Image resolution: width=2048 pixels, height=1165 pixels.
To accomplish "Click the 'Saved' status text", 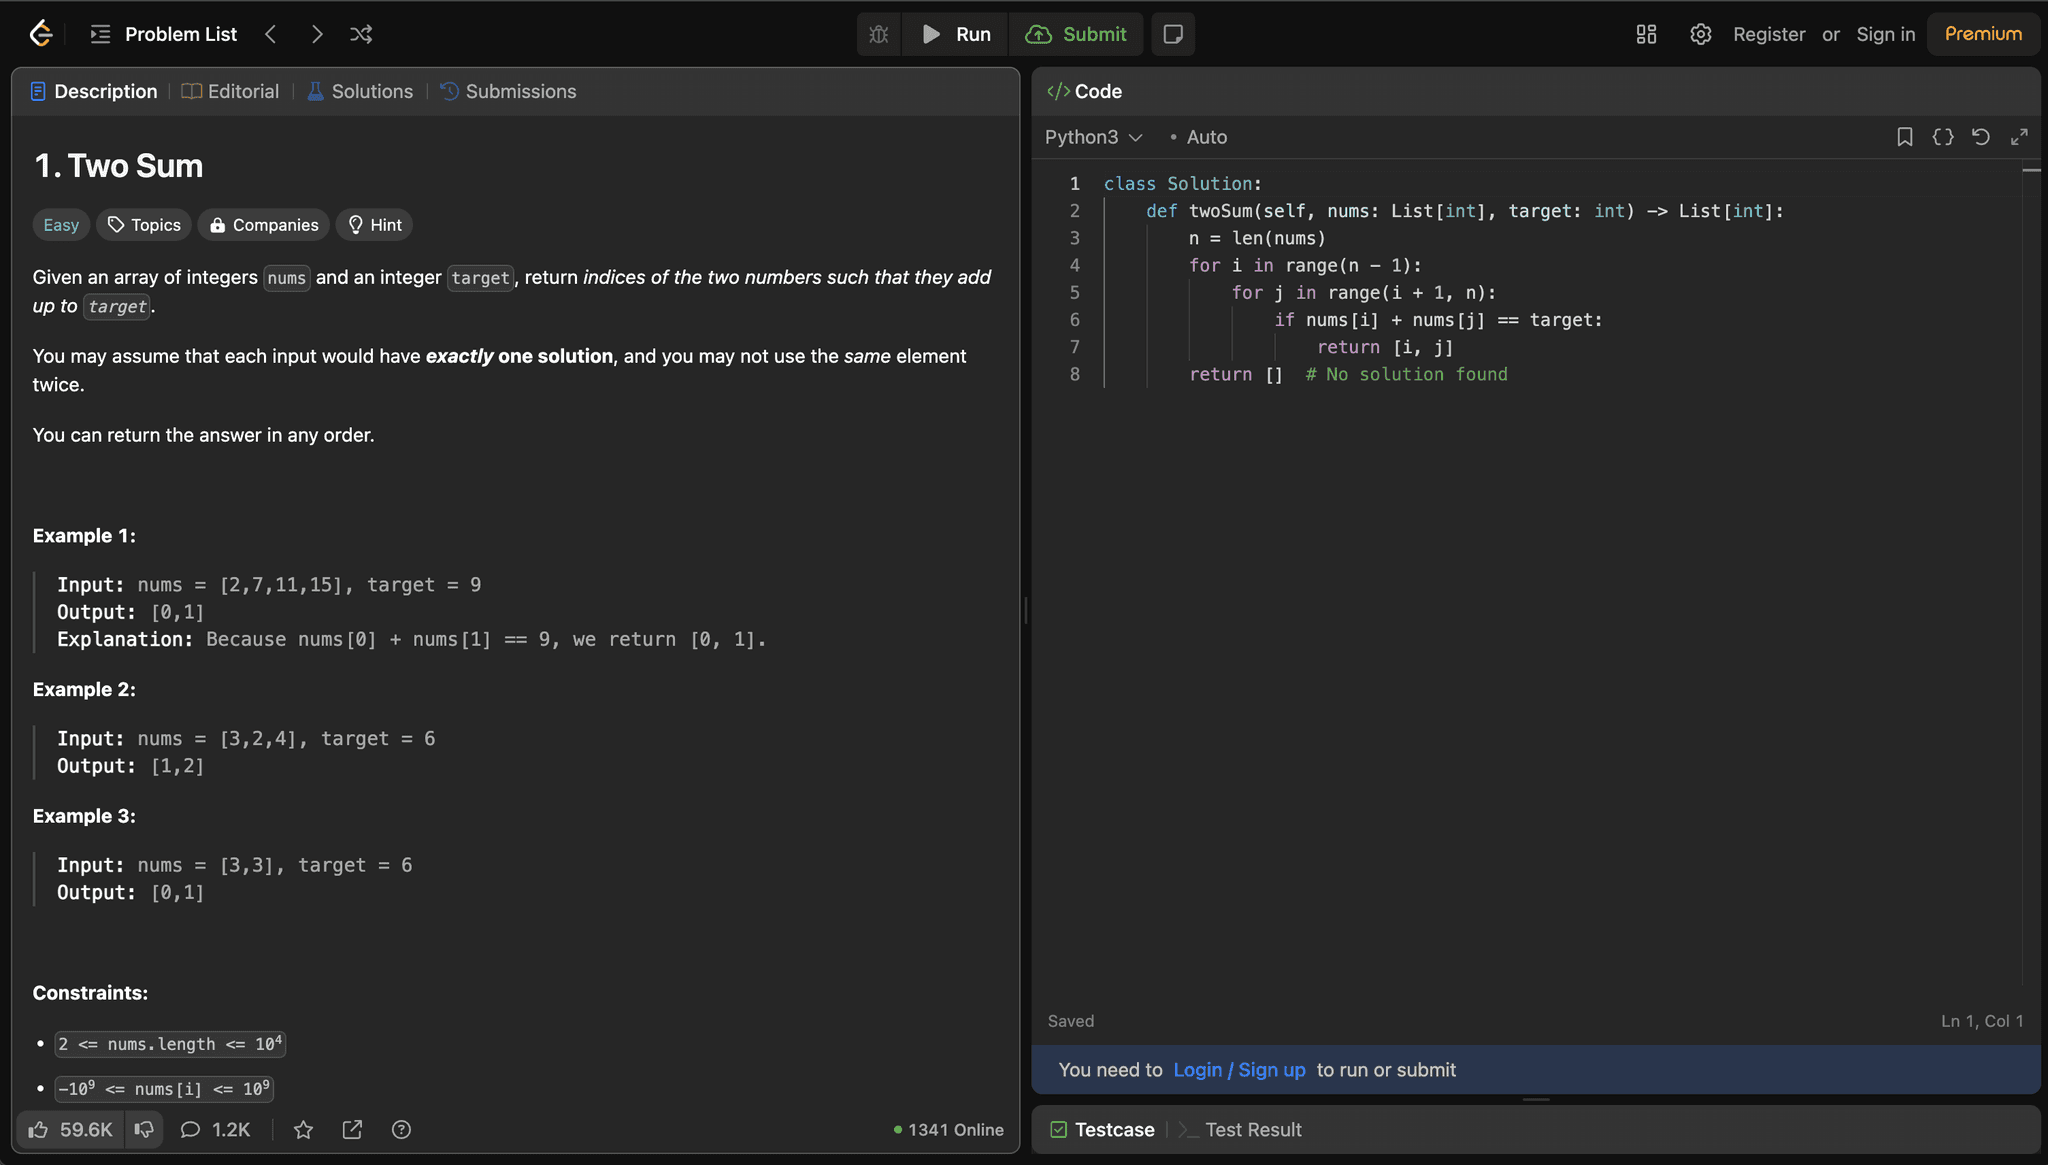I will click(1070, 1021).
